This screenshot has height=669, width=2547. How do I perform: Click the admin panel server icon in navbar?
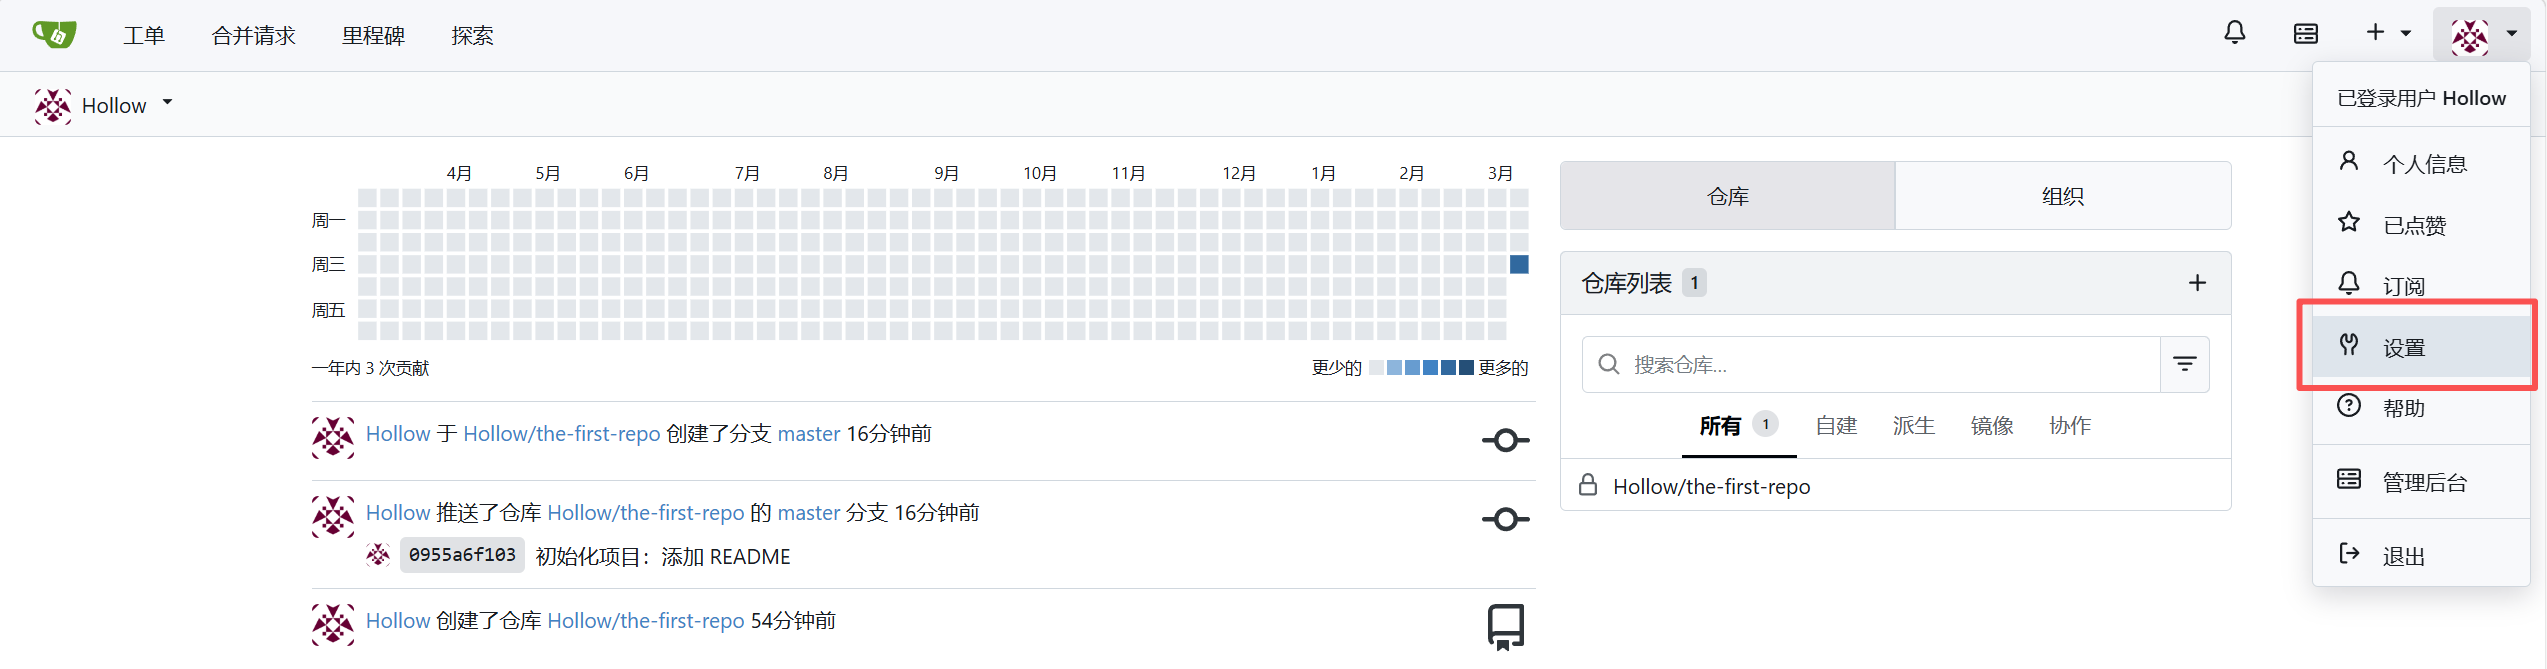(x=2305, y=34)
